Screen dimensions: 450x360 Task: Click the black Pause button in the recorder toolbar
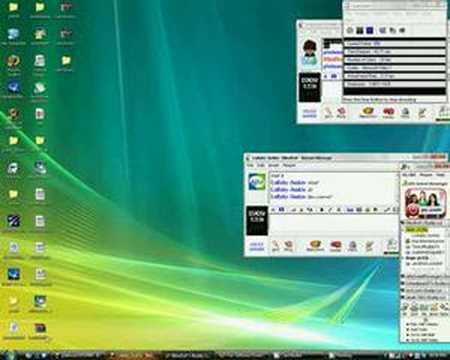359,30
